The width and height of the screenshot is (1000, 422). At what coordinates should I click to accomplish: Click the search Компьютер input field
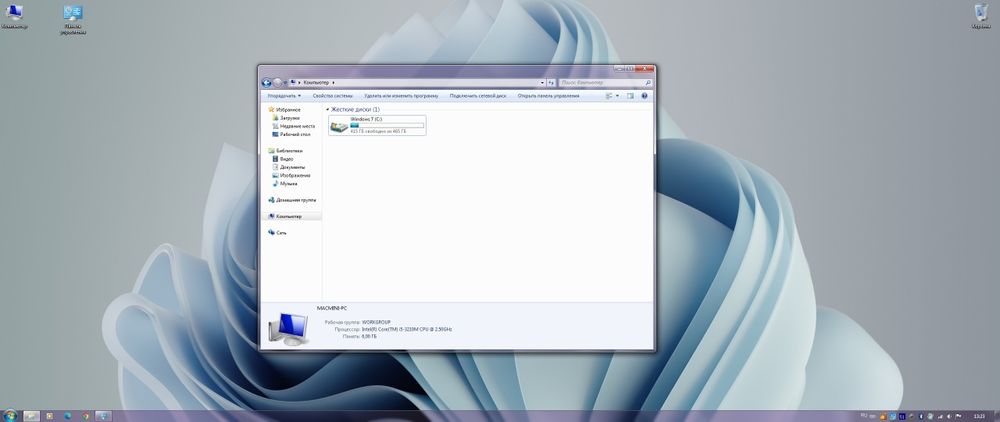pos(603,83)
